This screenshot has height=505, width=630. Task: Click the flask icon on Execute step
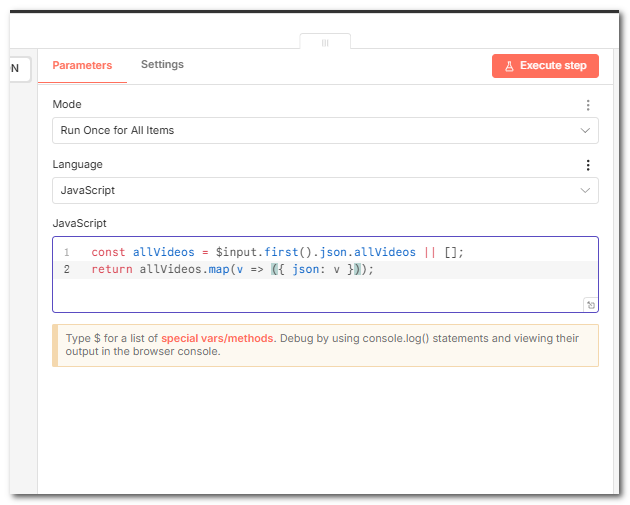tap(509, 66)
